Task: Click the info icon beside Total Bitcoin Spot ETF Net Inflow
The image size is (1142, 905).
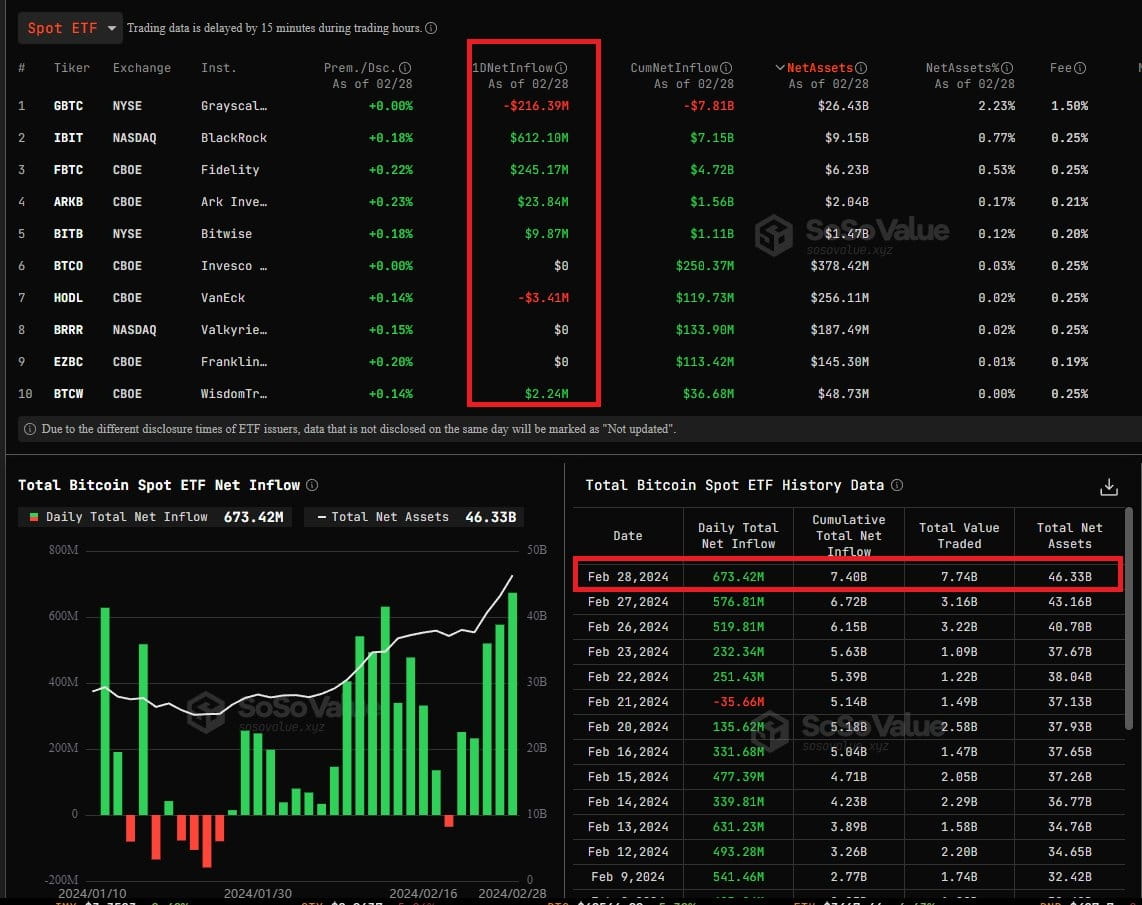Action: (x=311, y=485)
